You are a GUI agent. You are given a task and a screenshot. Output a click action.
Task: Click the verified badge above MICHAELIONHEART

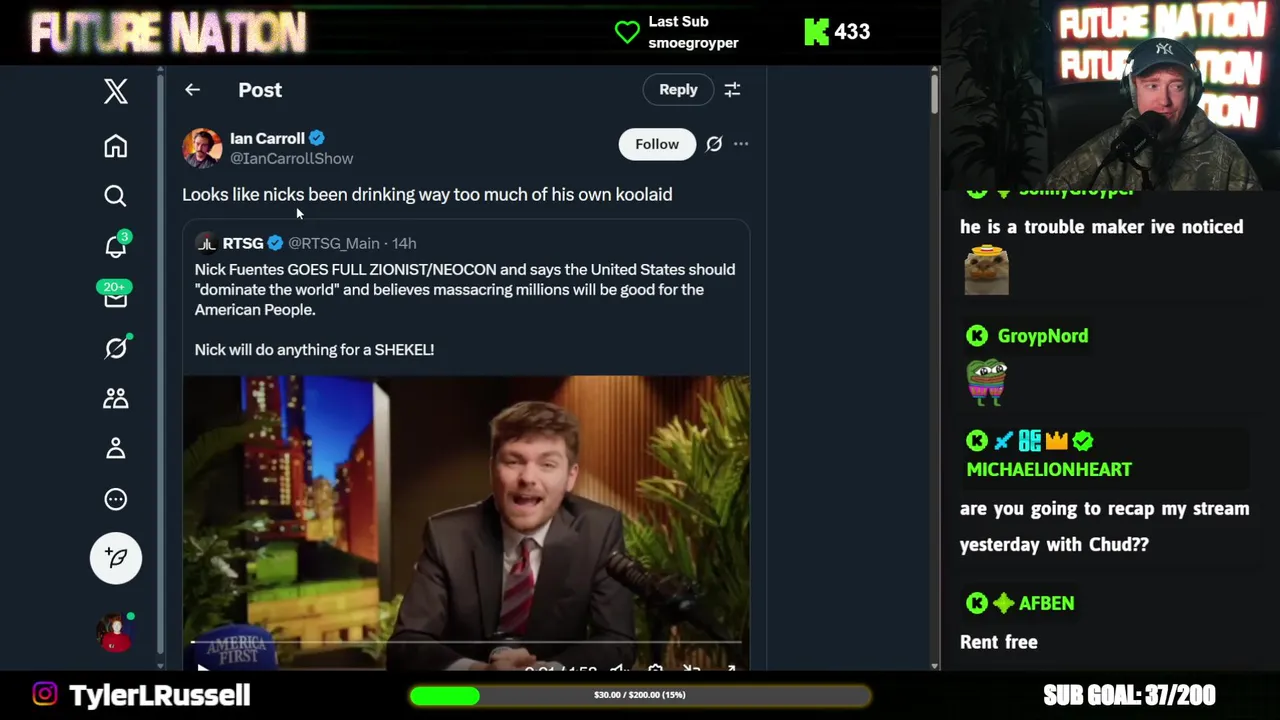[x=1083, y=441]
